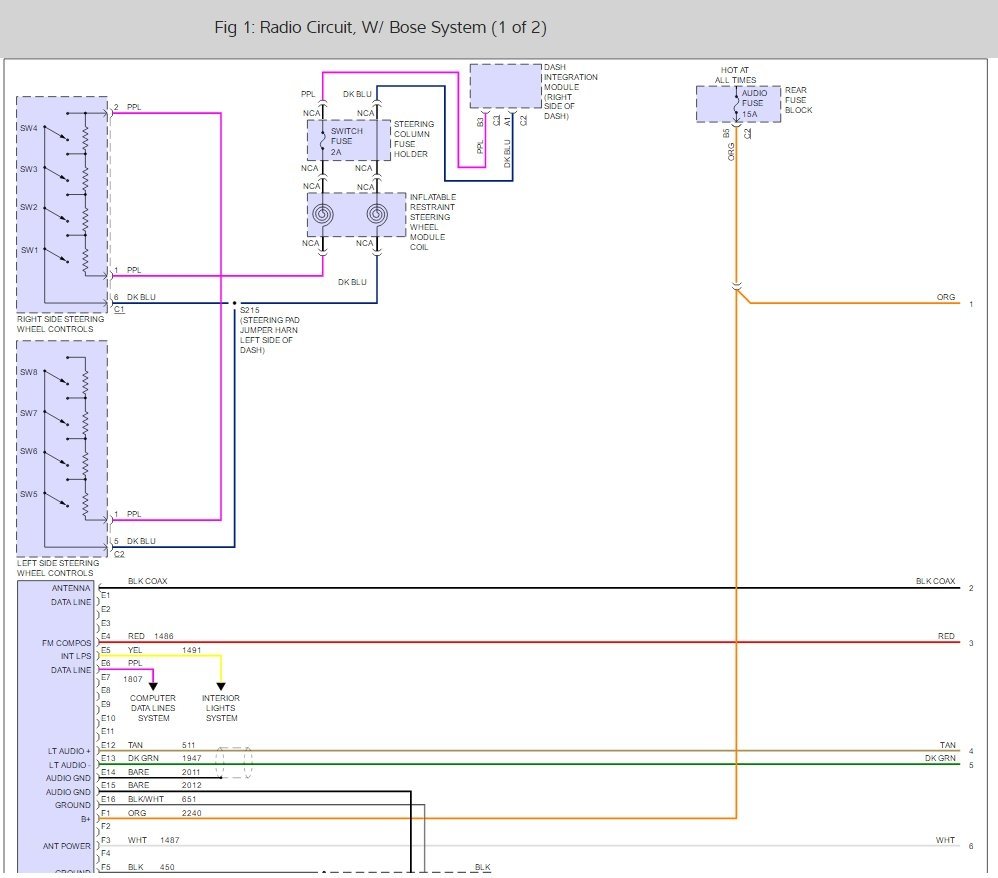
Task: Click the Rear Fuse Block label
Action: (x=800, y=100)
